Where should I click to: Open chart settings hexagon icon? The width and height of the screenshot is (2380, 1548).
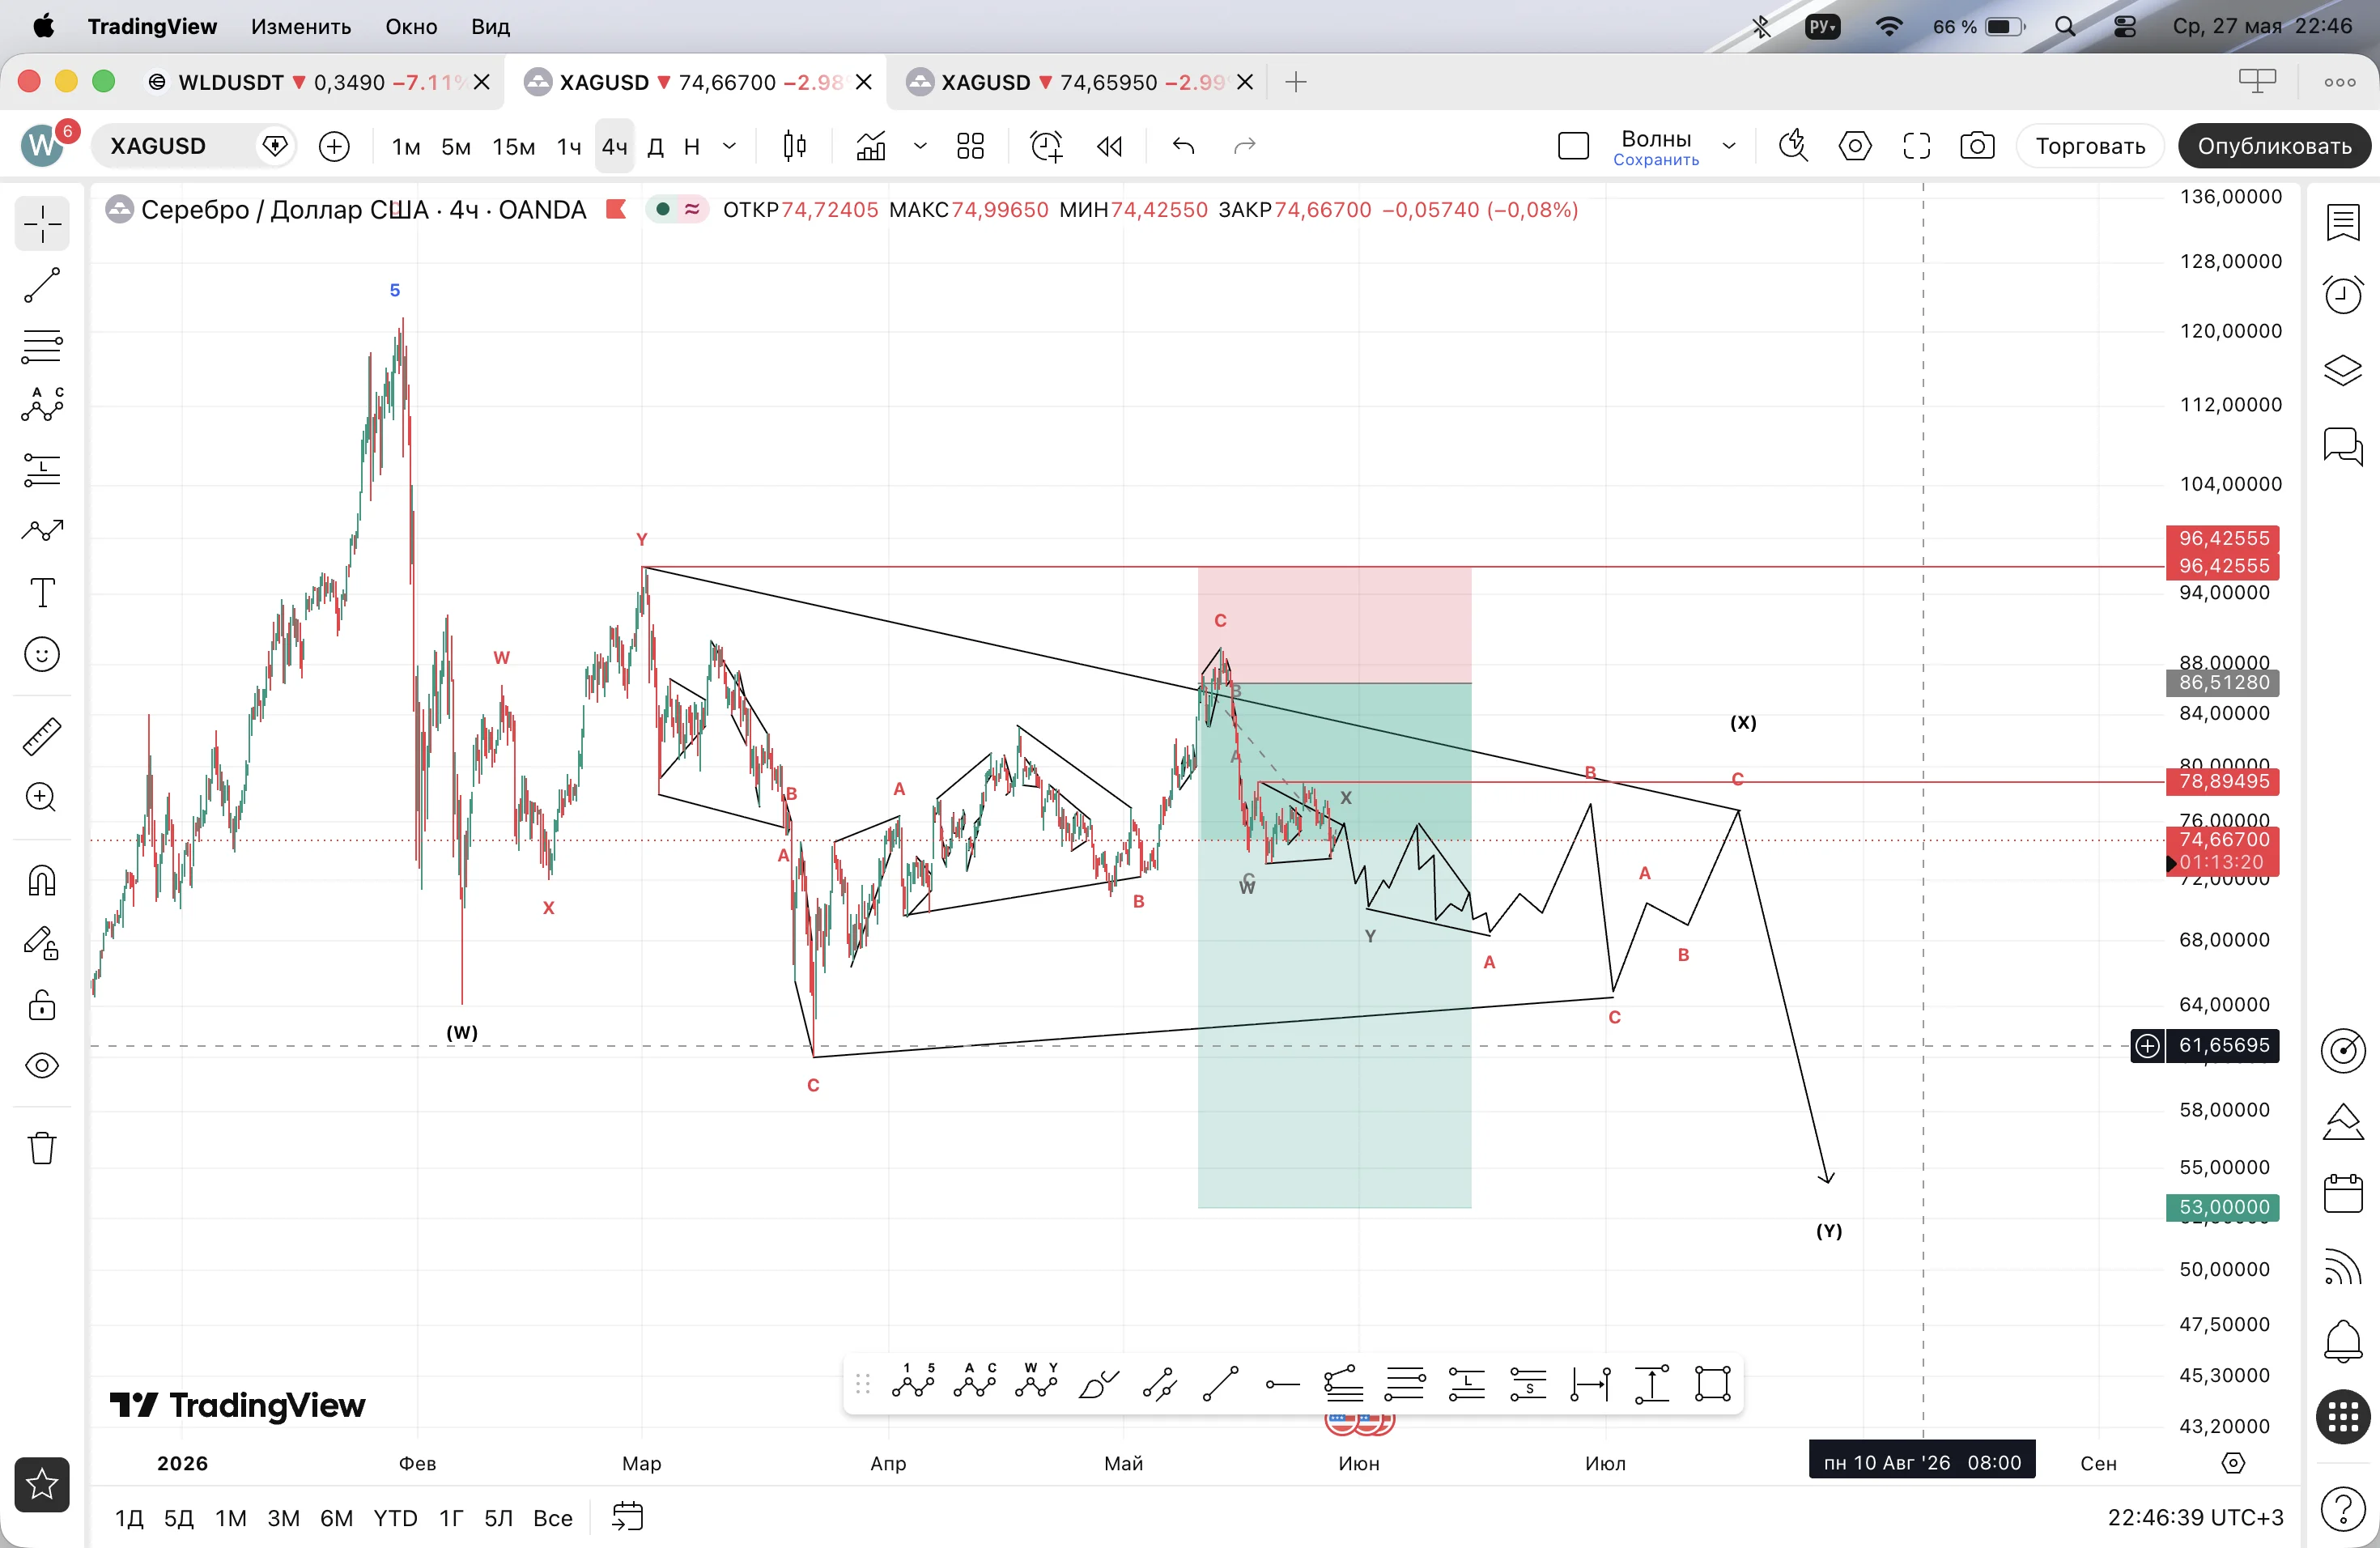click(1855, 146)
